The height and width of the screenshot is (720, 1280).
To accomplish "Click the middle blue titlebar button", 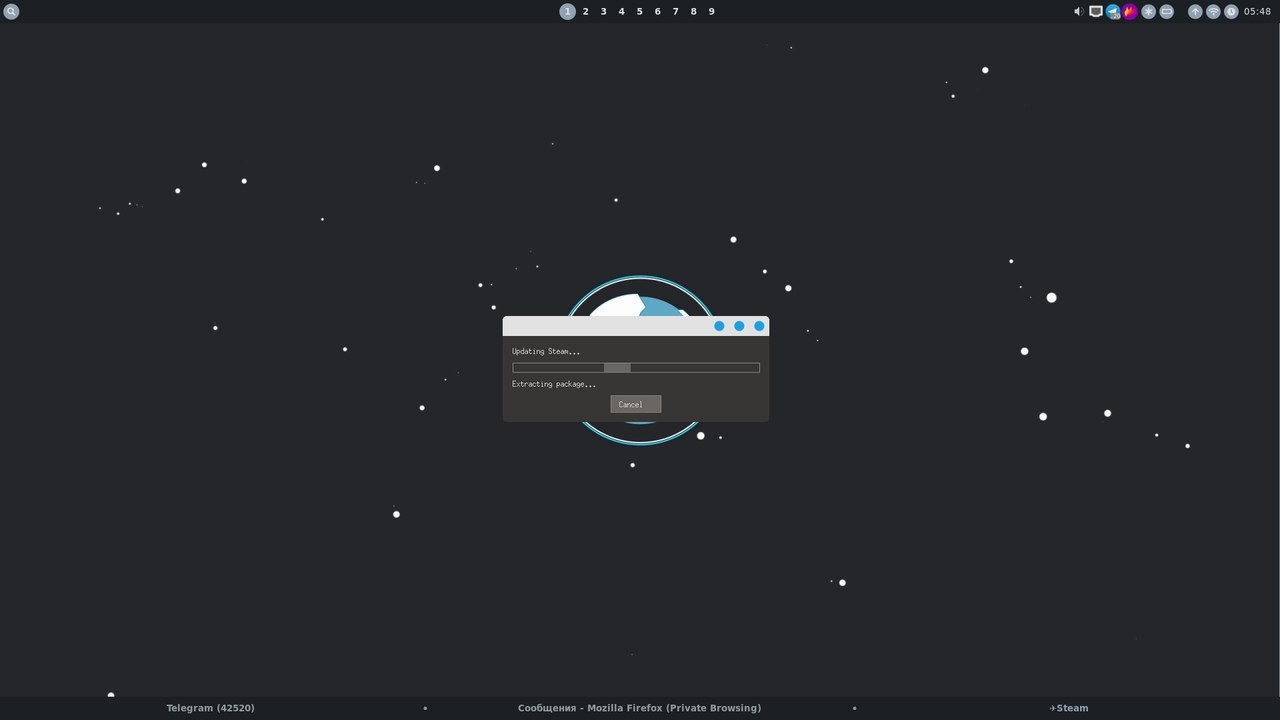I will click(739, 326).
